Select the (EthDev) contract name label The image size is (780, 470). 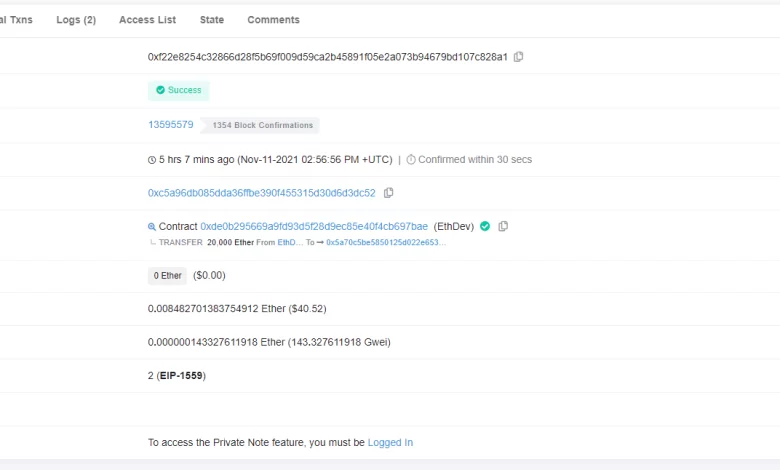454,226
